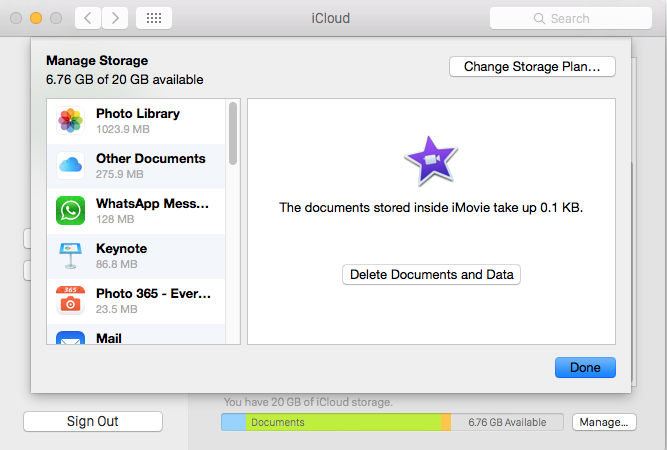Select the Photo Library row title
This screenshot has width=667, height=450.
(x=138, y=114)
